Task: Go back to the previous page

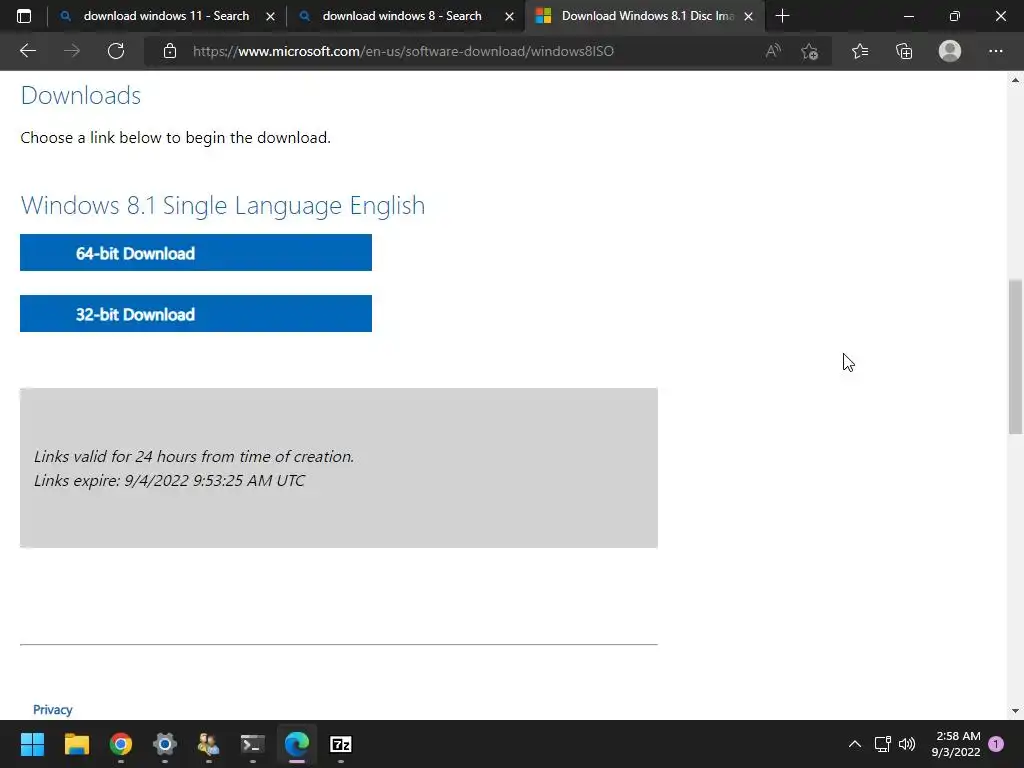Action: pyautogui.click(x=28, y=51)
